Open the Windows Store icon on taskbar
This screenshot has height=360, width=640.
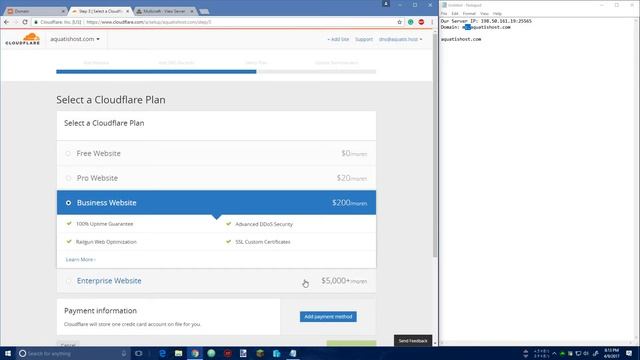click(x=276, y=353)
